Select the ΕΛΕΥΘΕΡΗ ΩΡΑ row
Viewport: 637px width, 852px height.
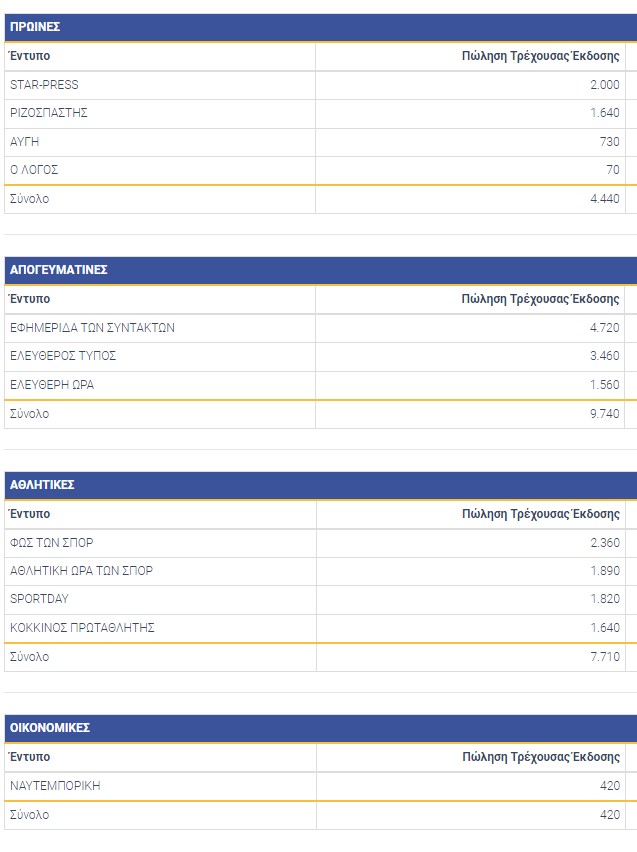52,385
